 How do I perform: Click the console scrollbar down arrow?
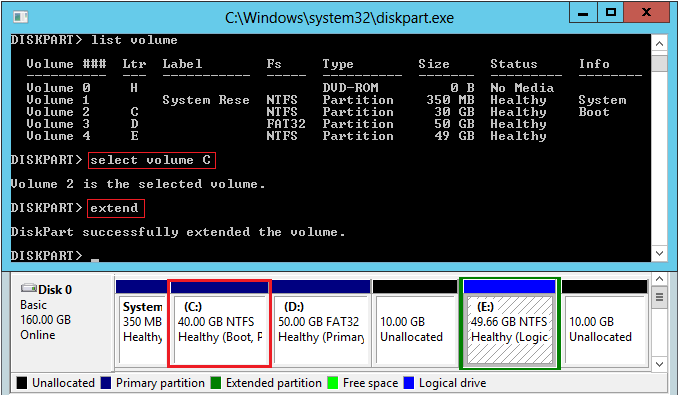tap(660, 253)
